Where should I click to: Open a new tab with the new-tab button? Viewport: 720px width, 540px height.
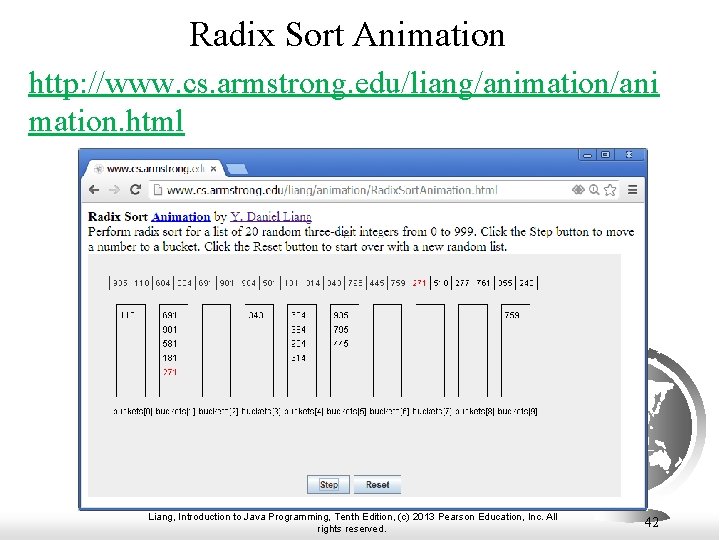(x=237, y=169)
